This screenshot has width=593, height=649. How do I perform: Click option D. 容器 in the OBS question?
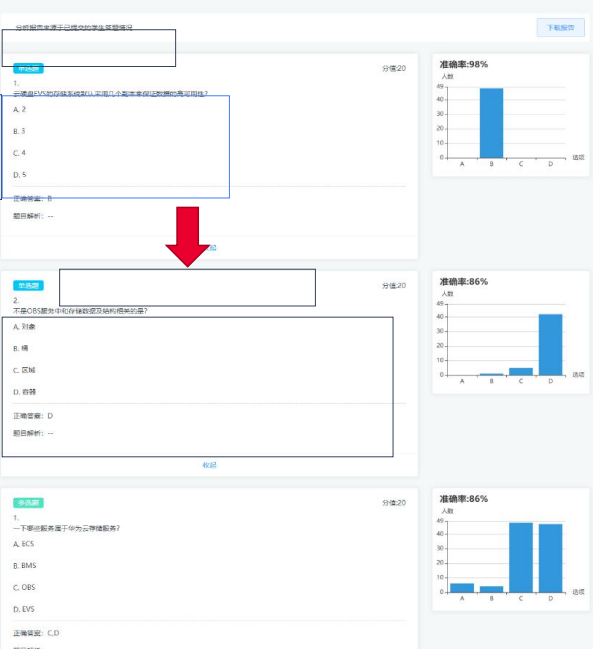click(24, 392)
